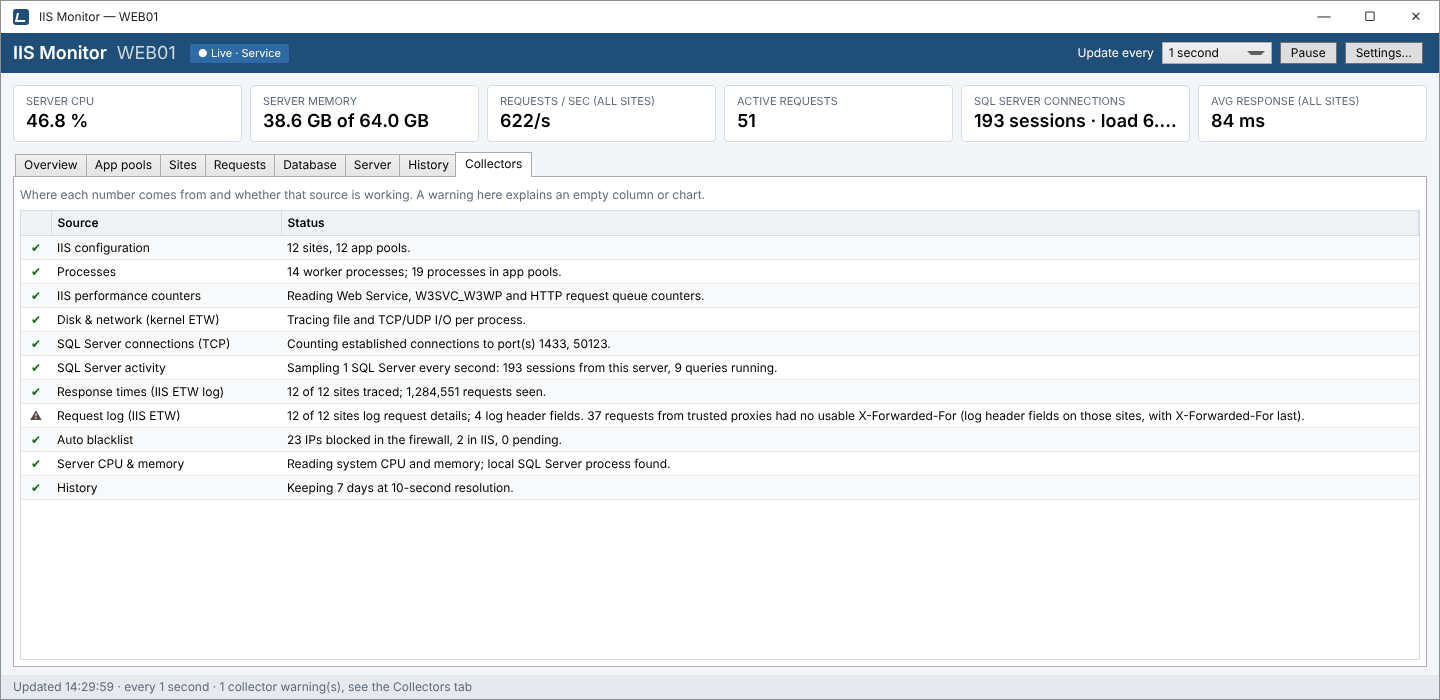The width and height of the screenshot is (1440, 700).
Task: Click 'Reading system CPU and memory' status text
Action: (x=478, y=464)
